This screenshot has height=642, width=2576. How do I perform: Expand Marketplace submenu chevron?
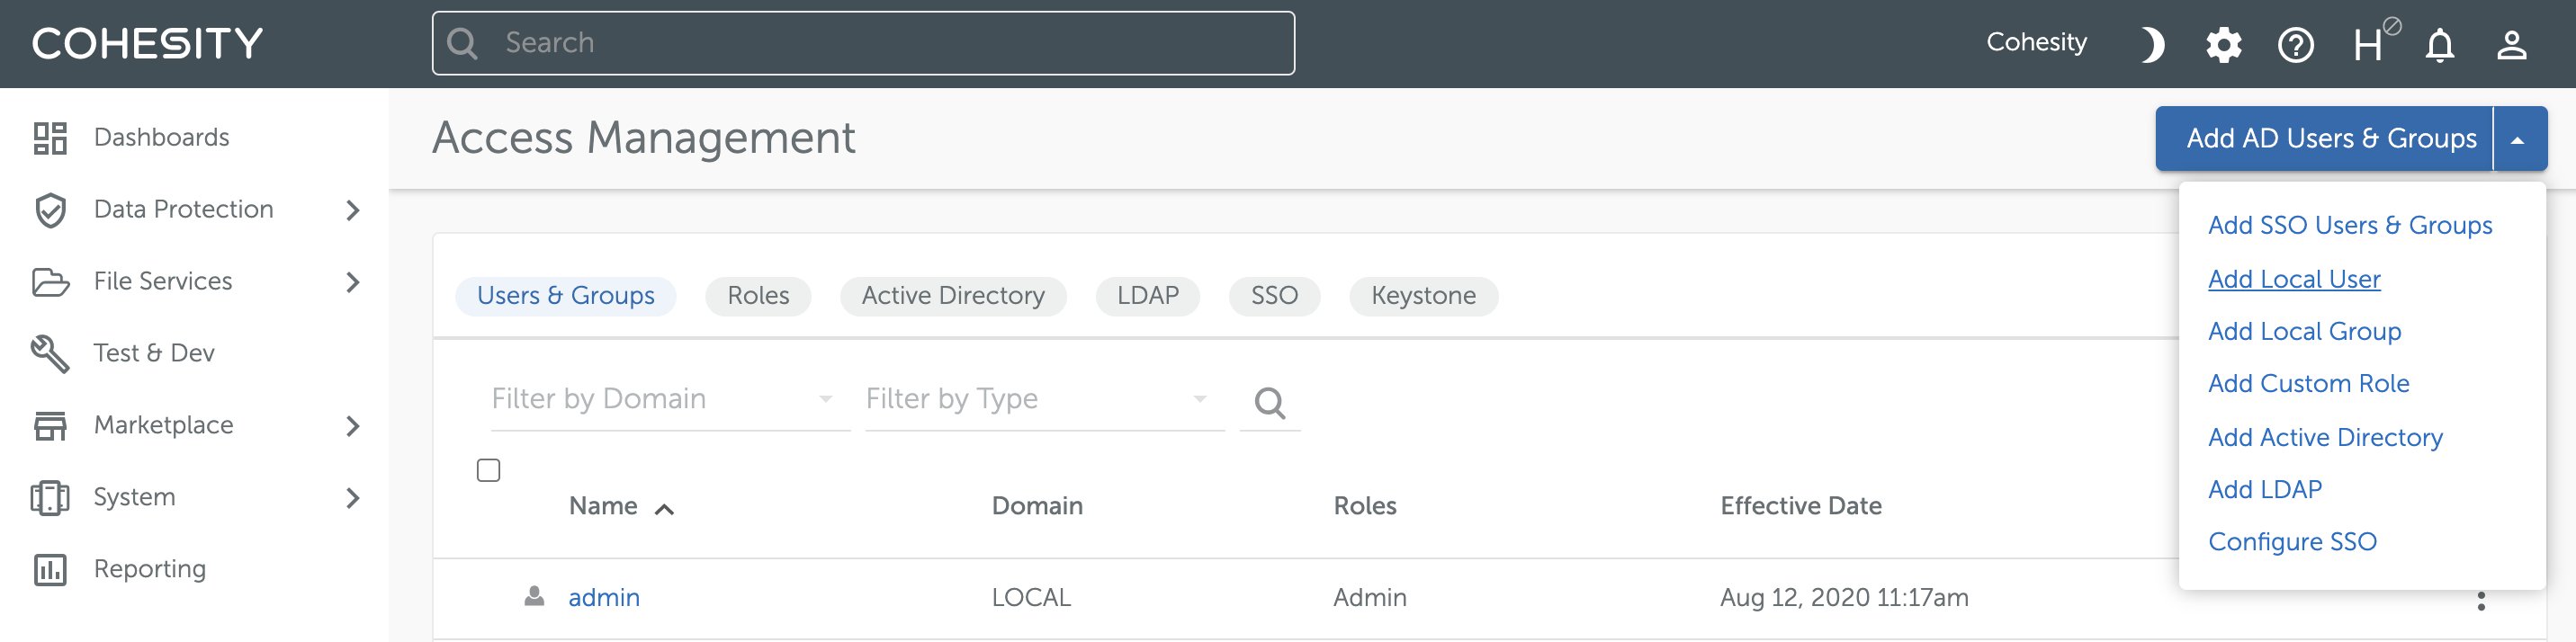pyautogui.click(x=352, y=426)
